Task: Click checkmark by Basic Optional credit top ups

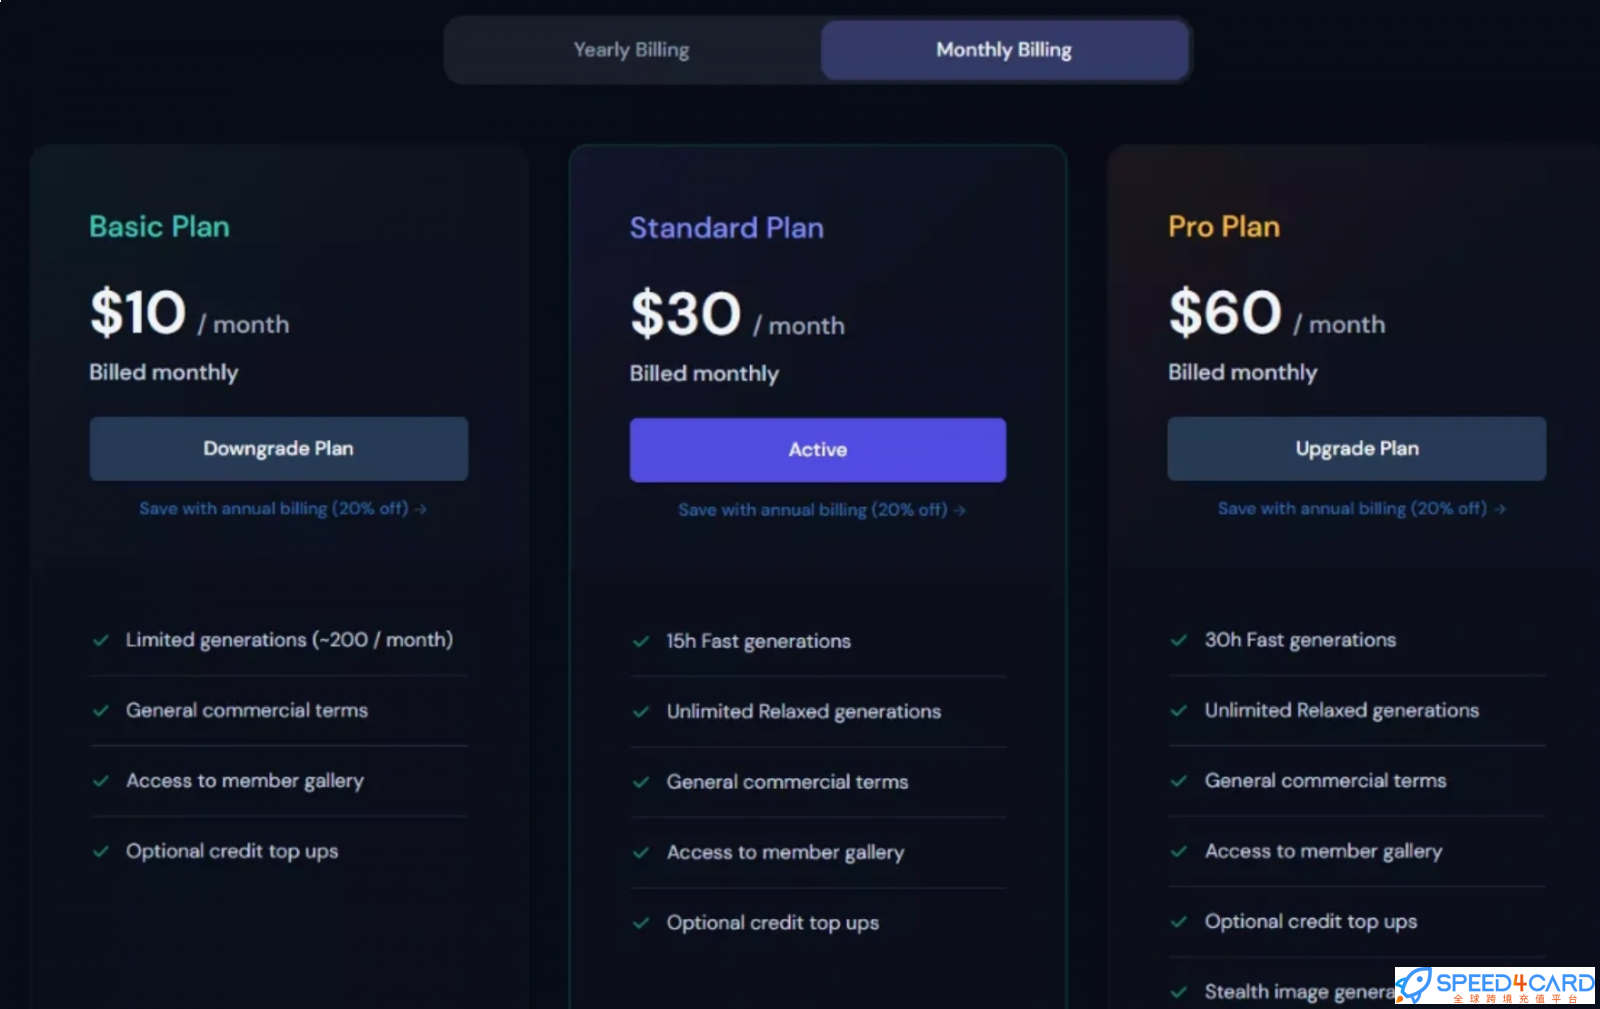Action: [101, 851]
